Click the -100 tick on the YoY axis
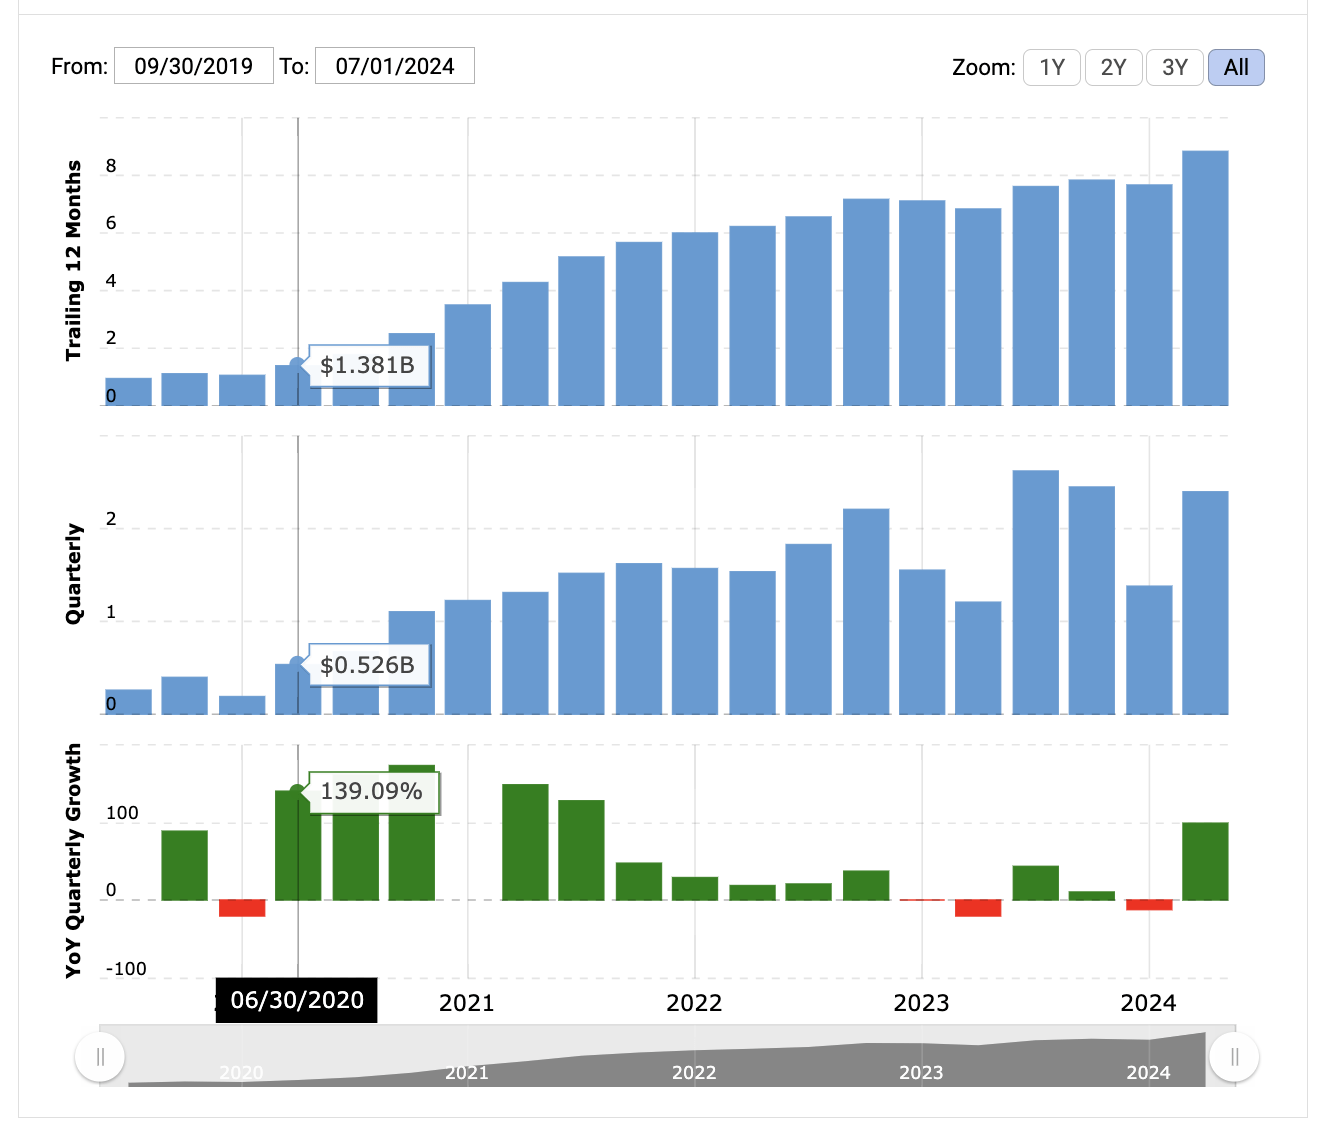The width and height of the screenshot is (1332, 1126). 126,968
